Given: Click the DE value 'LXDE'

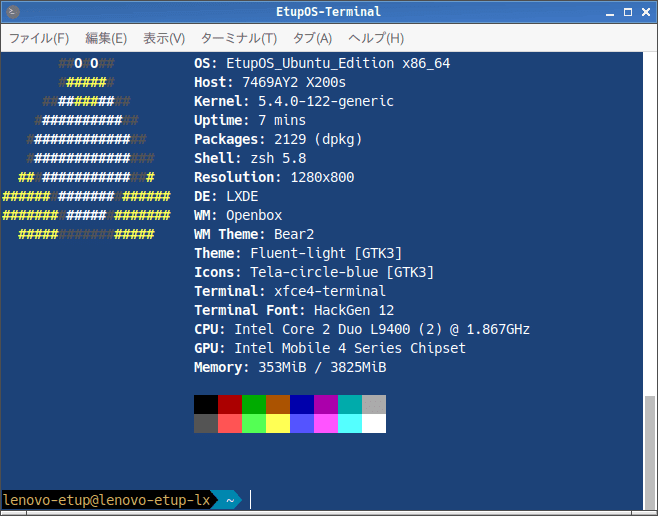Looking at the screenshot, I should coord(242,196).
